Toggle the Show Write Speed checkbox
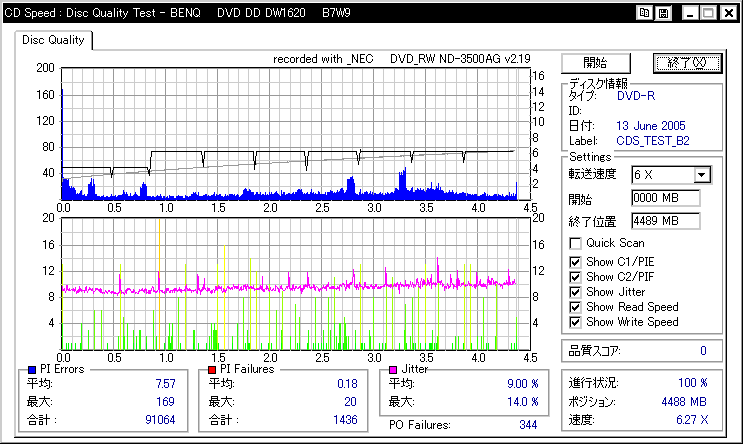743x444 pixels. pyautogui.click(x=575, y=322)
